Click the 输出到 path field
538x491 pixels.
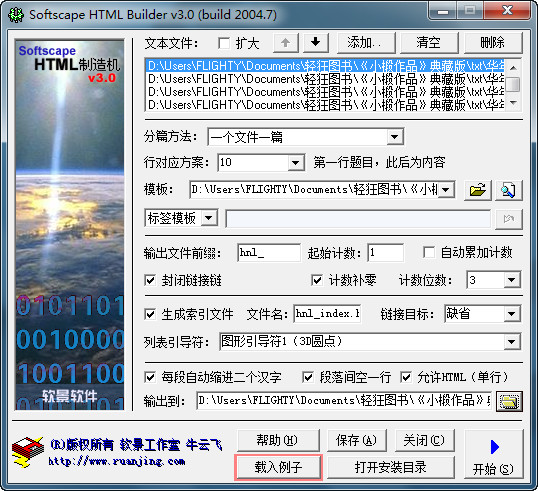(x=344, y=401)
